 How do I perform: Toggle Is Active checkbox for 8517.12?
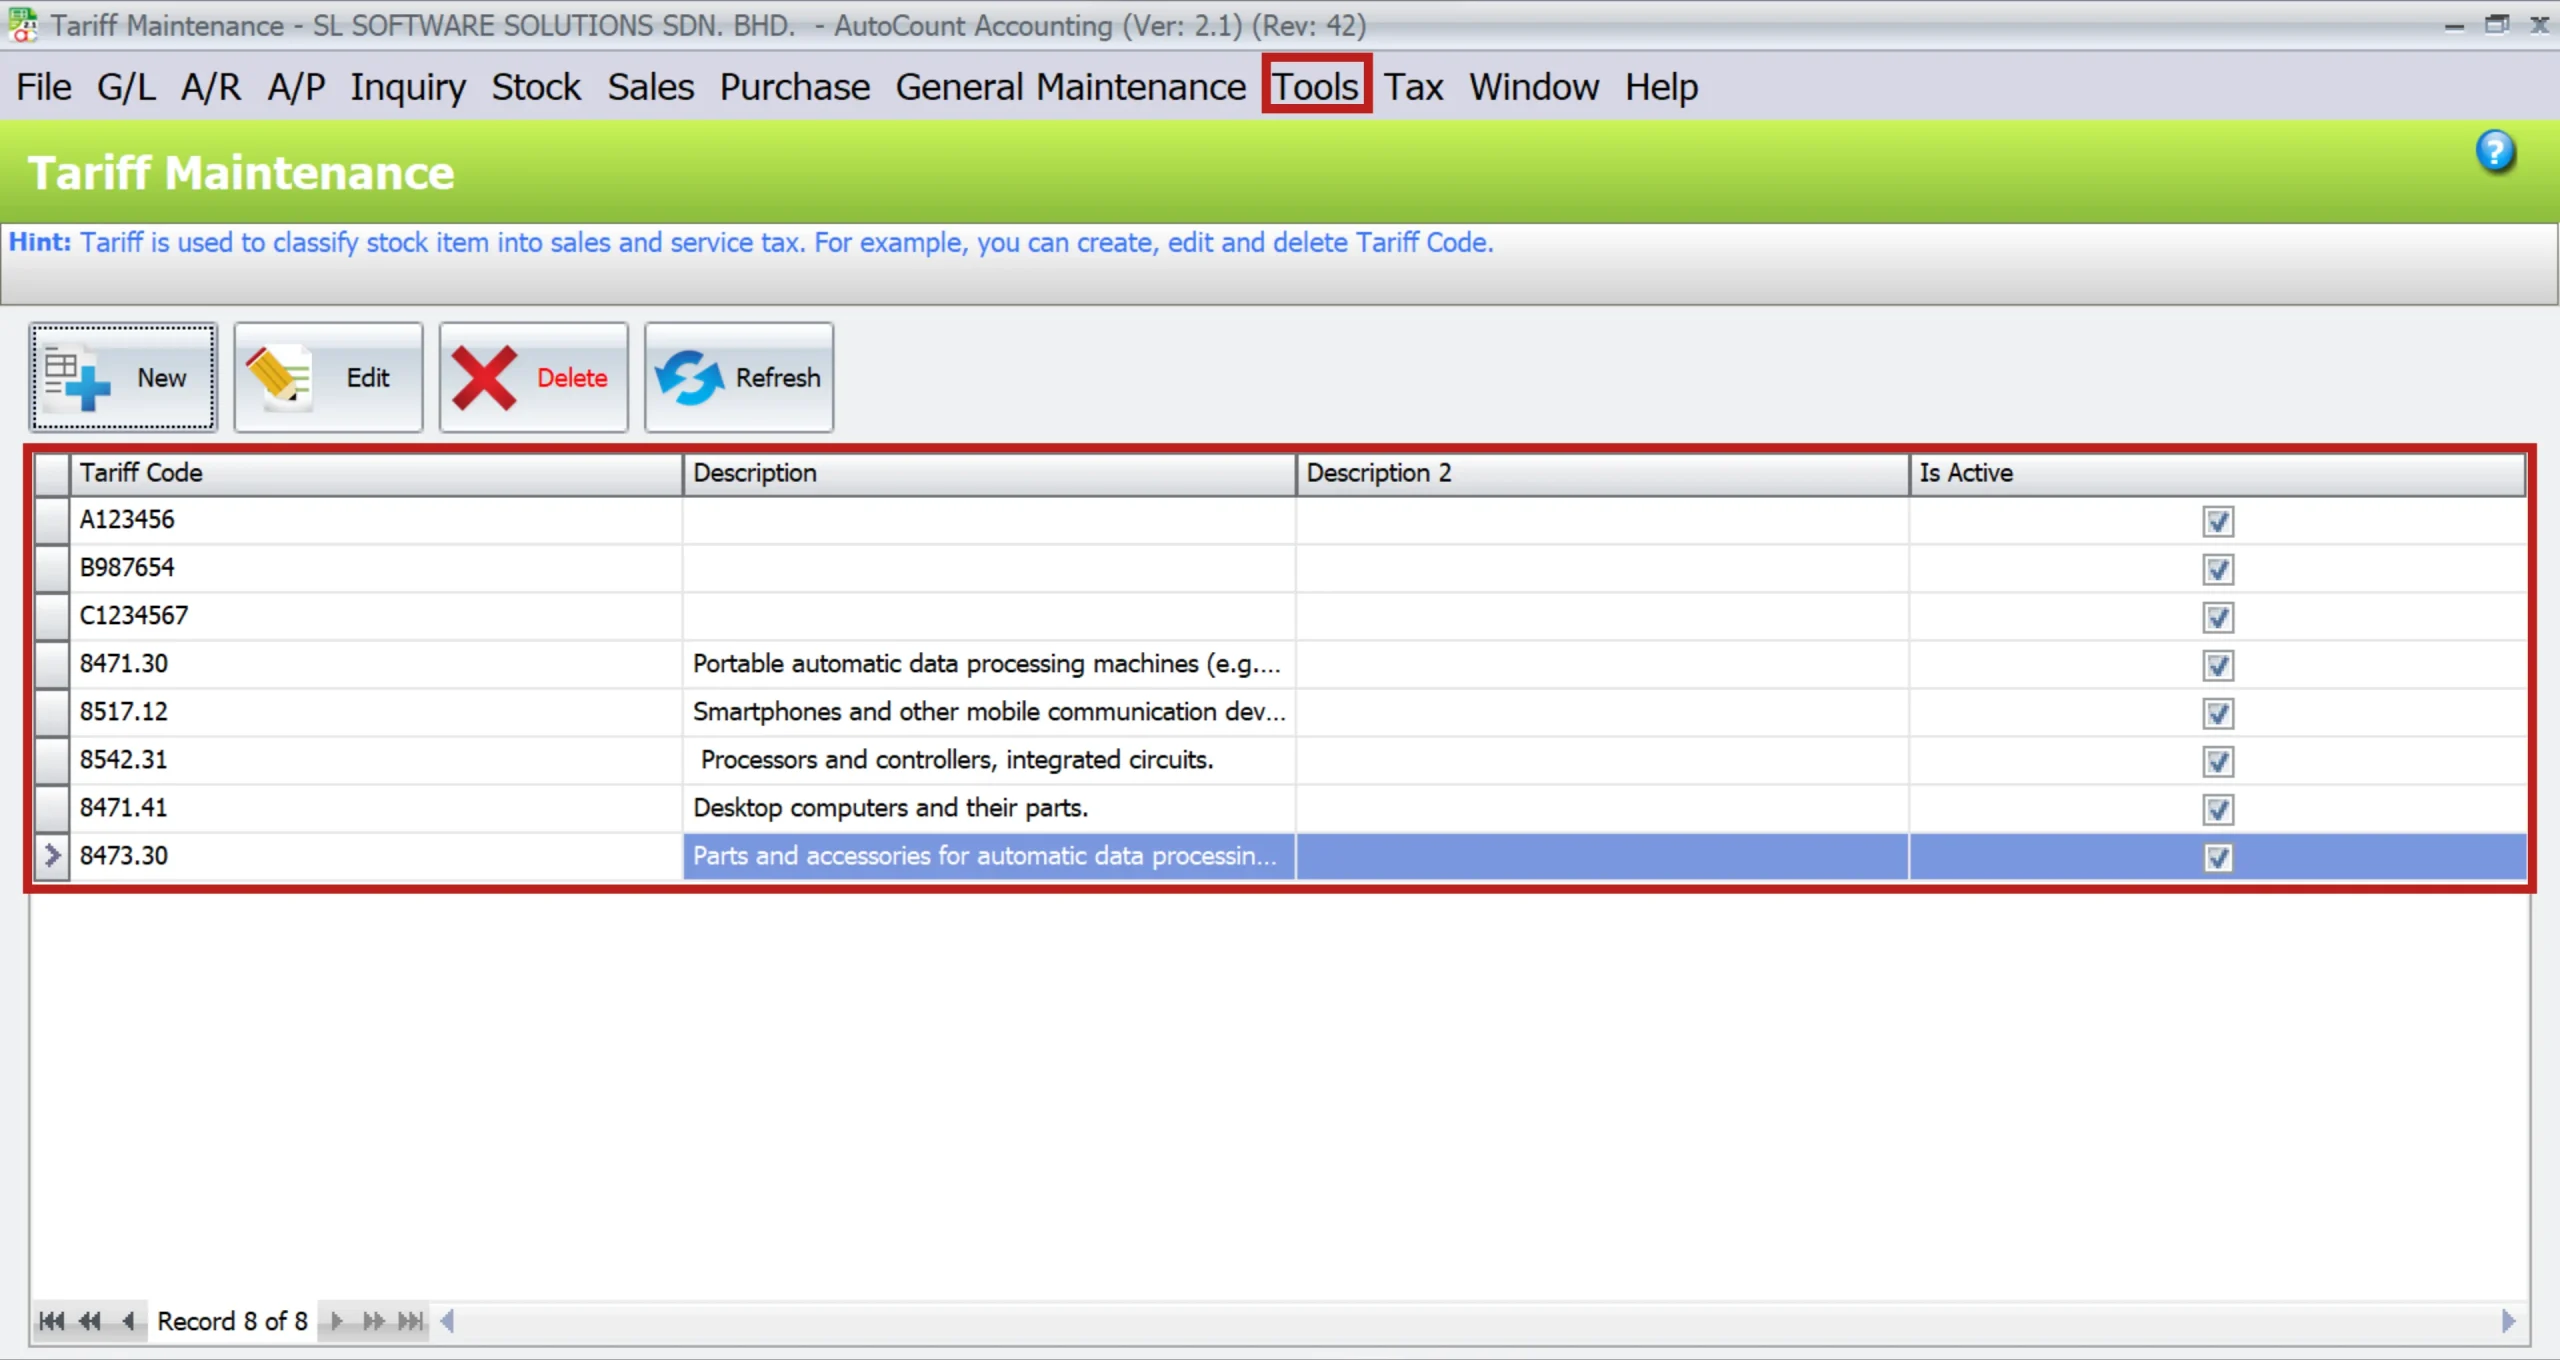click(x=2217, y=713)
